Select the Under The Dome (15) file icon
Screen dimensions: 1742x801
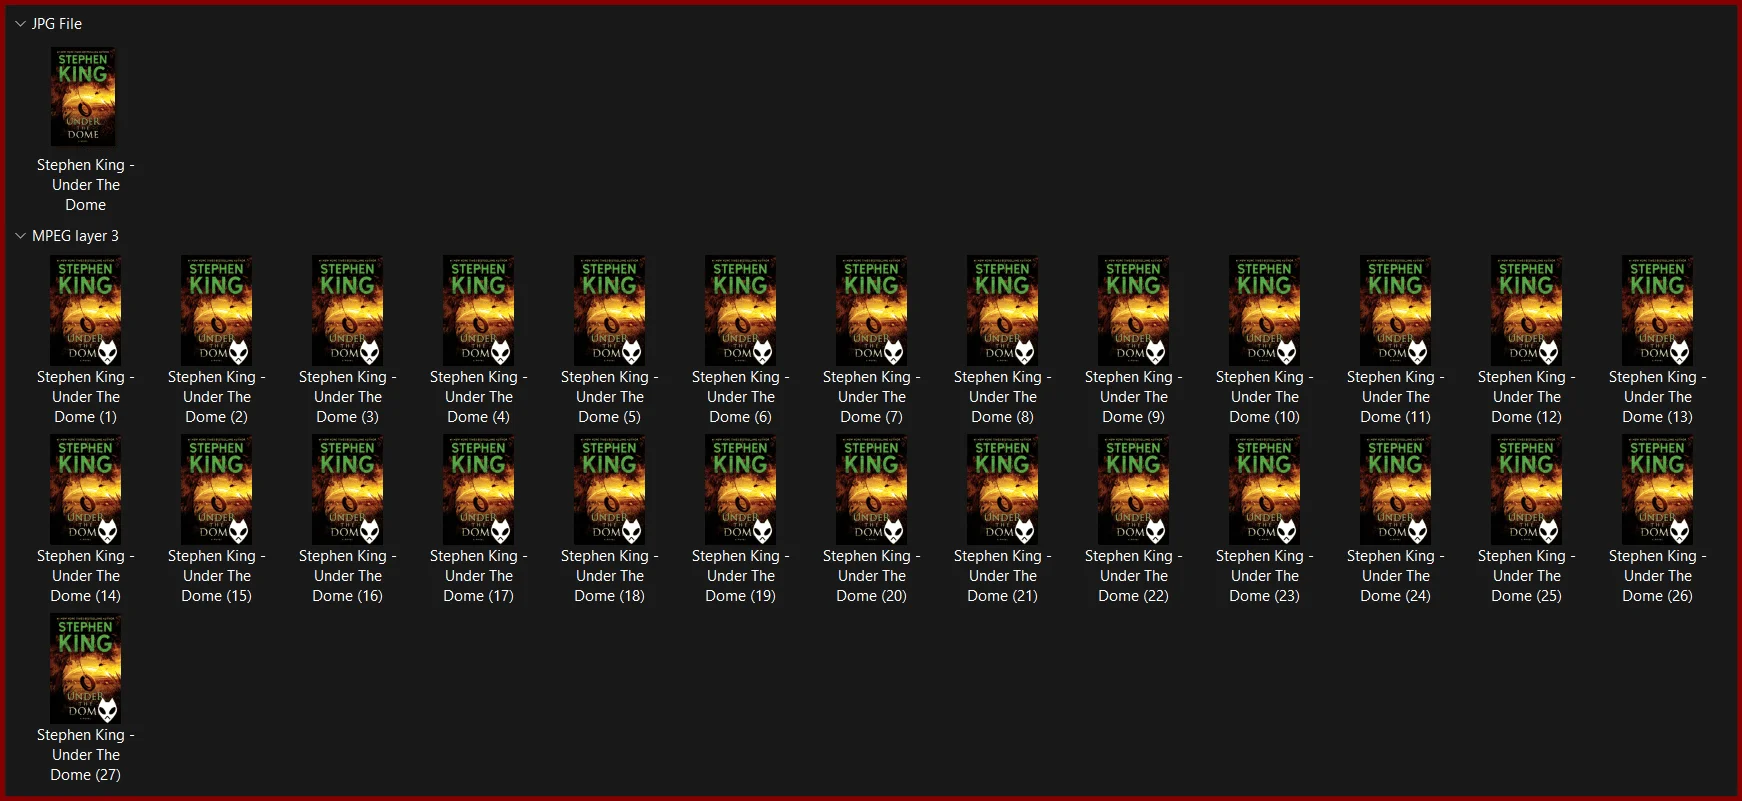coord(217,489)
